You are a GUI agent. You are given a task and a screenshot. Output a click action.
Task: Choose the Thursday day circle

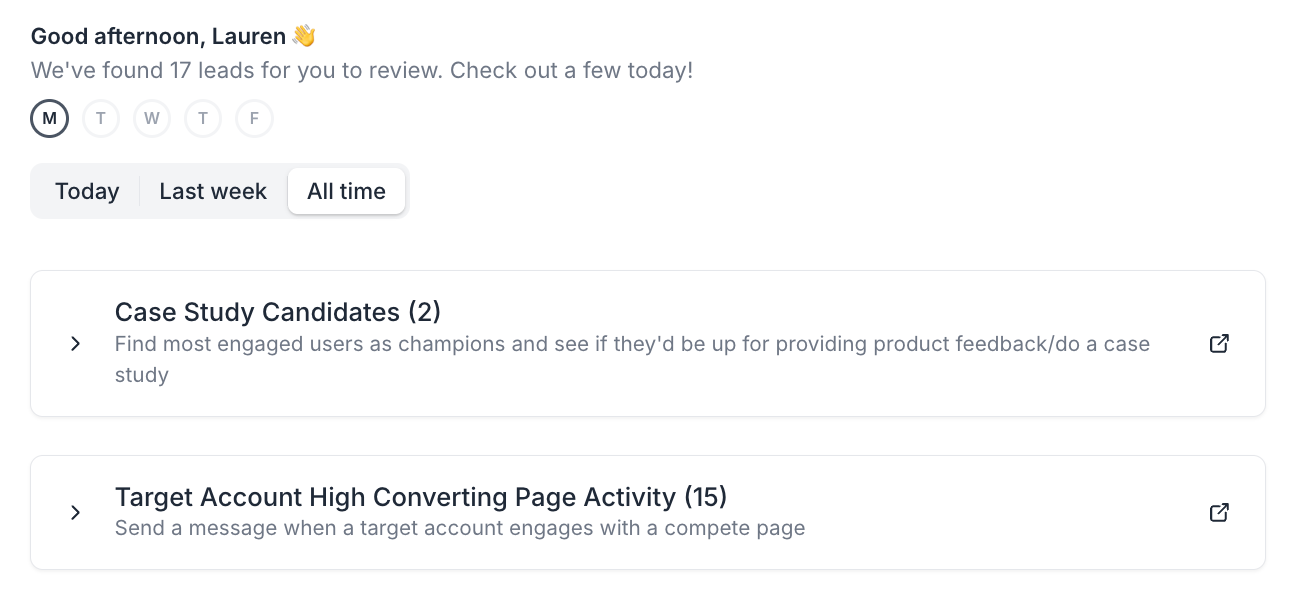[x=203, y=120]
